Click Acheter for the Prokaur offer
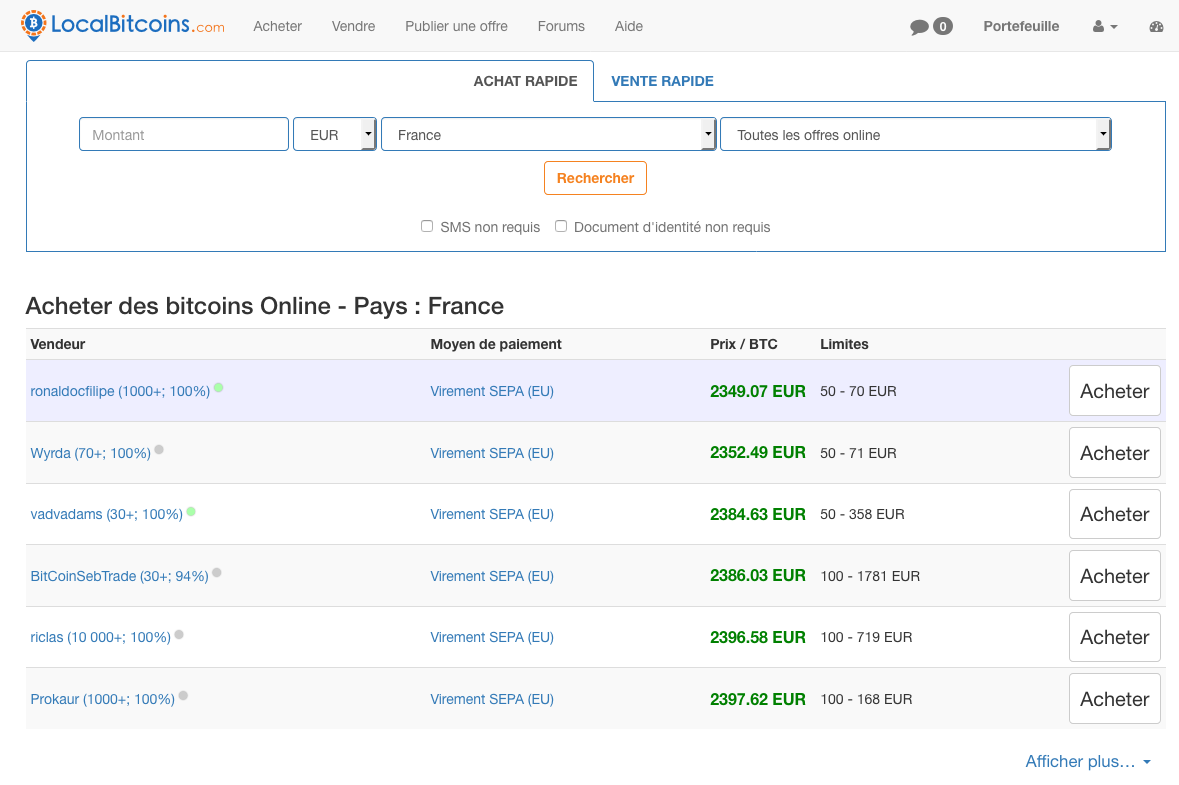Screen dimensions: 1179x785 pyautogui.click(x=1114, y=699)
